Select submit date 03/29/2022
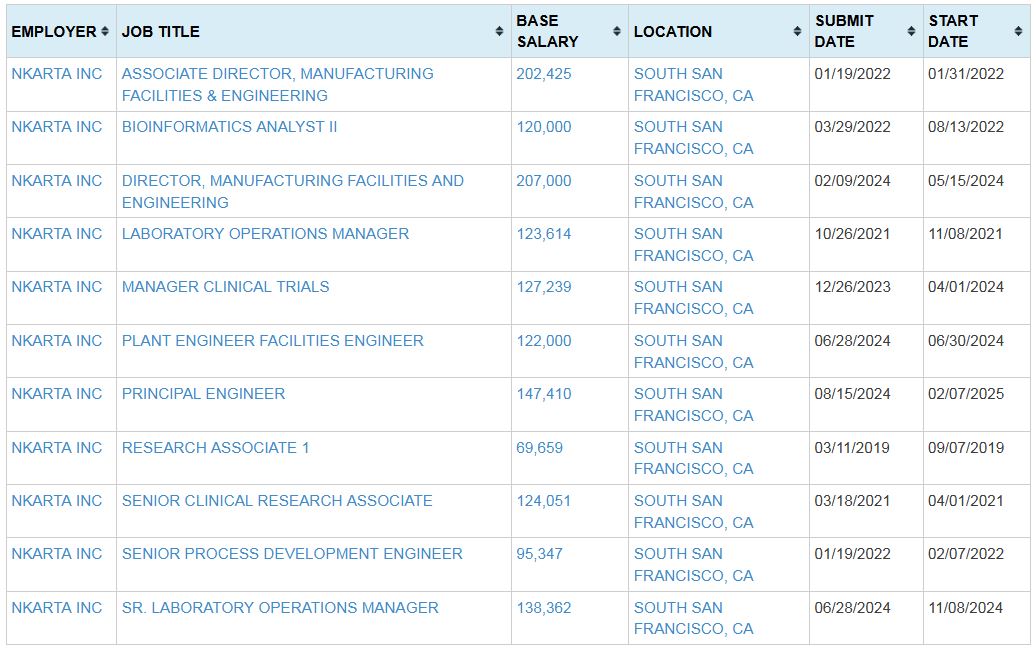Image resolution: width=1036 pixels, height=653 pixels. [x=852, y=127]
